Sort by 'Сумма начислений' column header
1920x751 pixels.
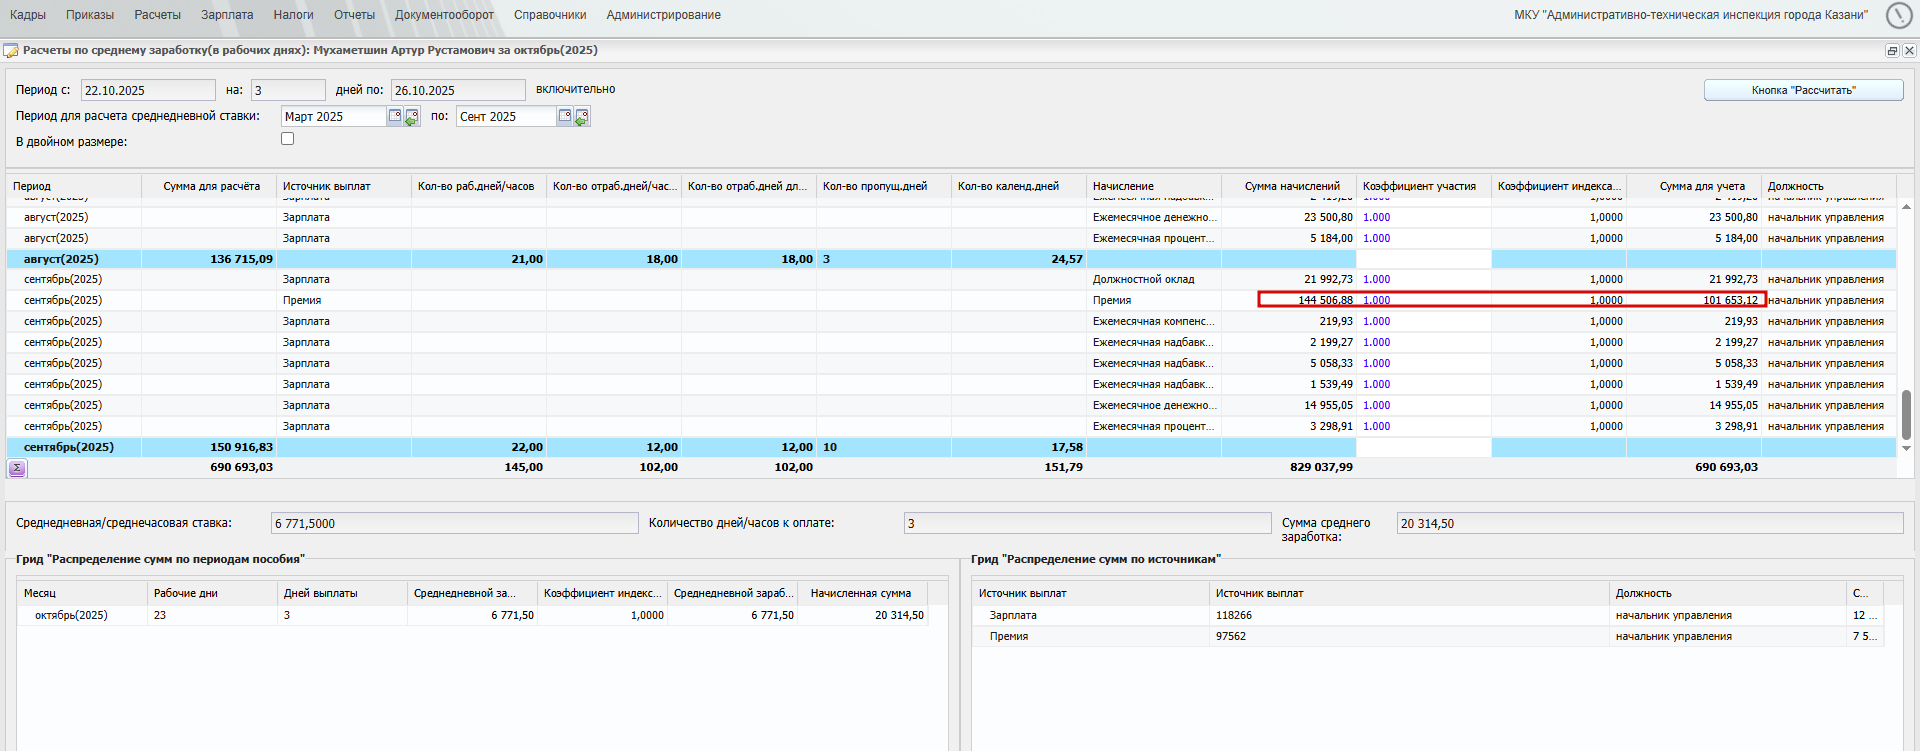pyautogui.click(x=1291, y=186)
